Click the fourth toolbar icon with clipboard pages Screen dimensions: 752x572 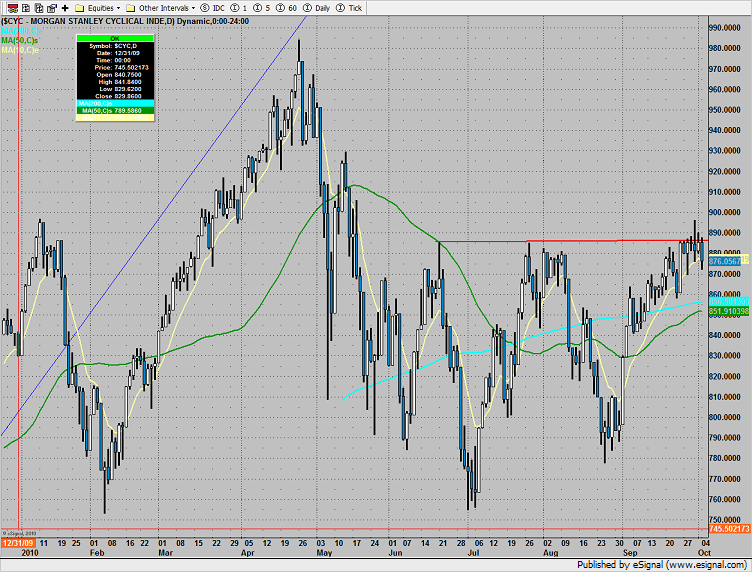52,8
